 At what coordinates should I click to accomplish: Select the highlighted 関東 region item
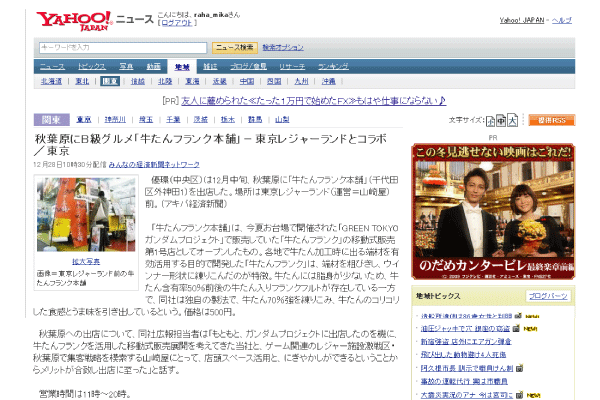(110, 81)
